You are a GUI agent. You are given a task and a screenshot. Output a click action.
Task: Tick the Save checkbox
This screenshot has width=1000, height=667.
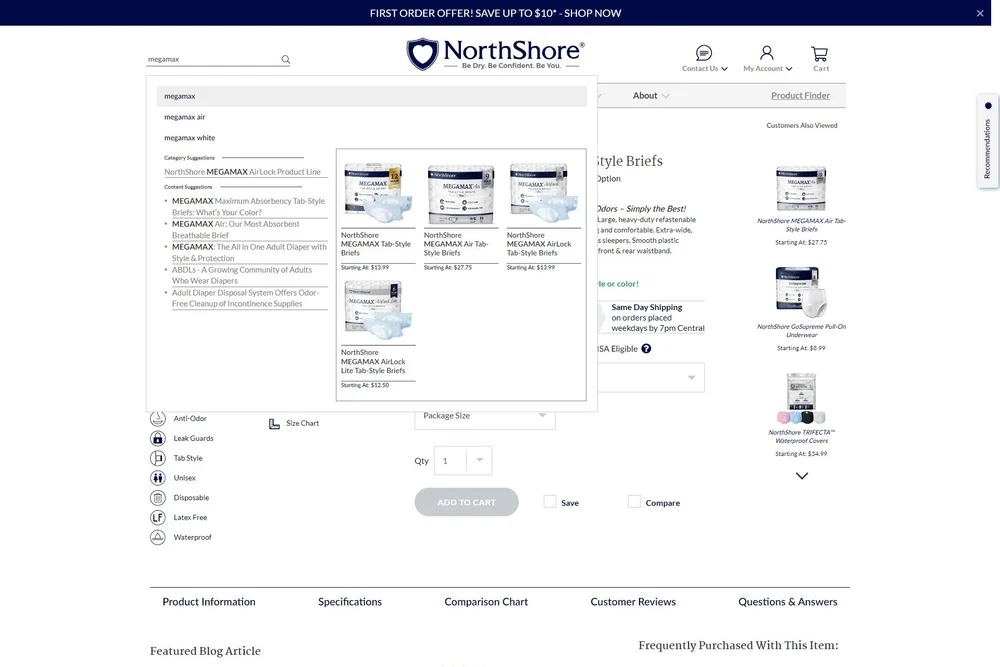coord(550,502)
